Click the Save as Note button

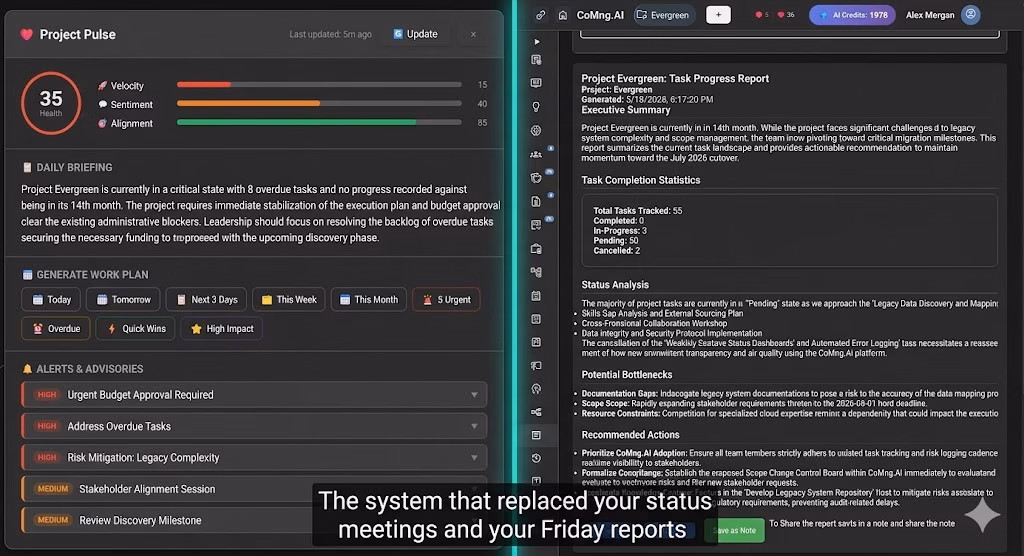click(x=734, y=531)
